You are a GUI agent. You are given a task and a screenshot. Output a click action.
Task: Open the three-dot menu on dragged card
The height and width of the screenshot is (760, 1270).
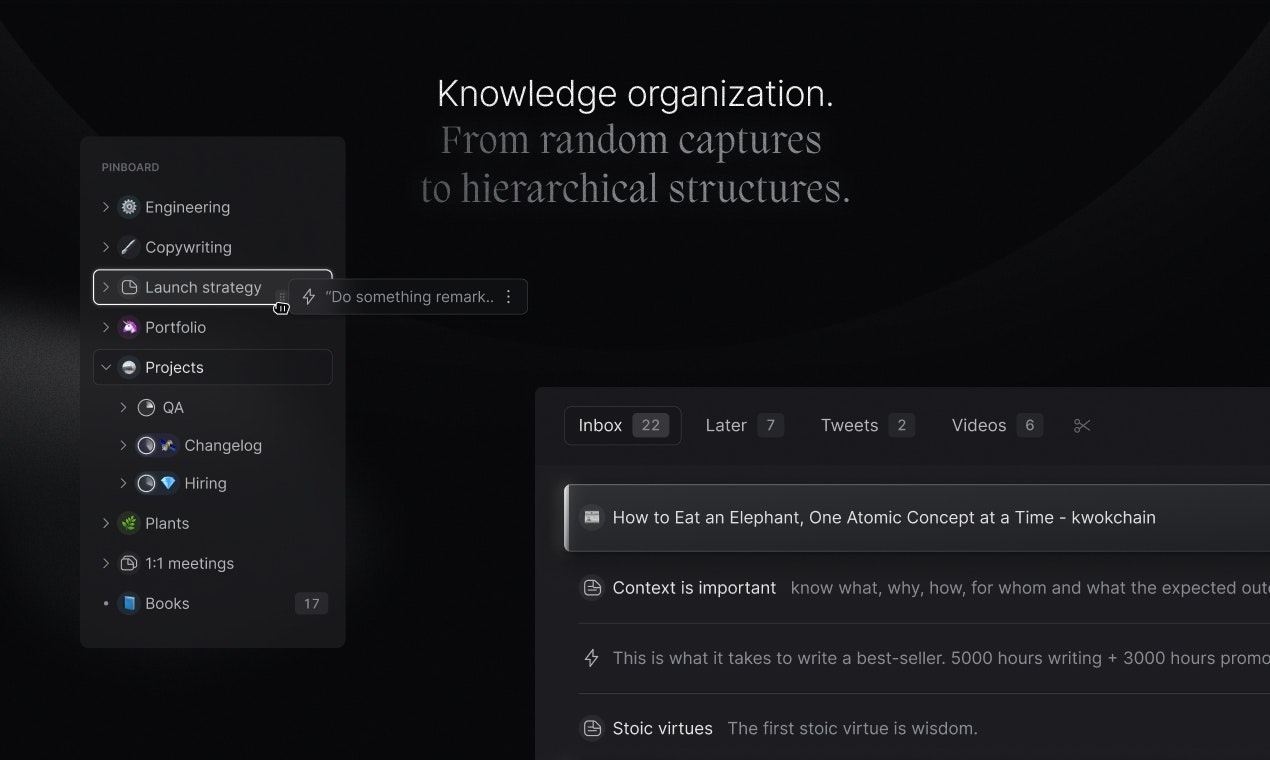508,297
